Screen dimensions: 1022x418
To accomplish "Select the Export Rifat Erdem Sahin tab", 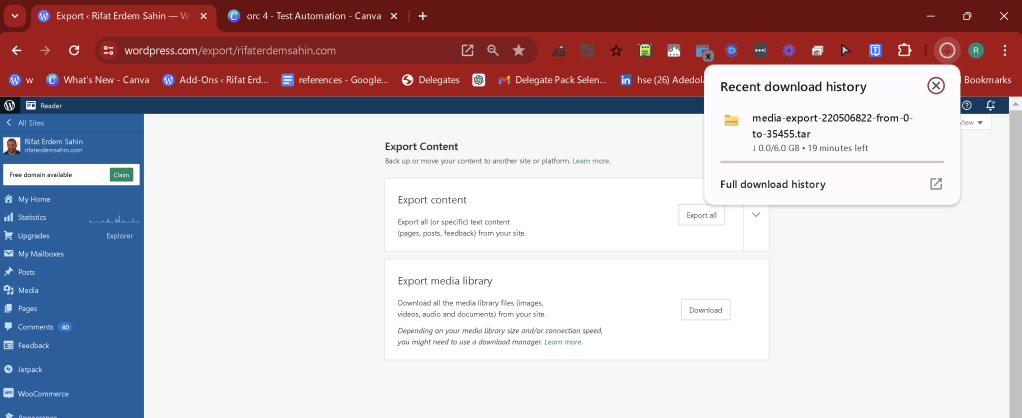I will (x=124, y=16).
